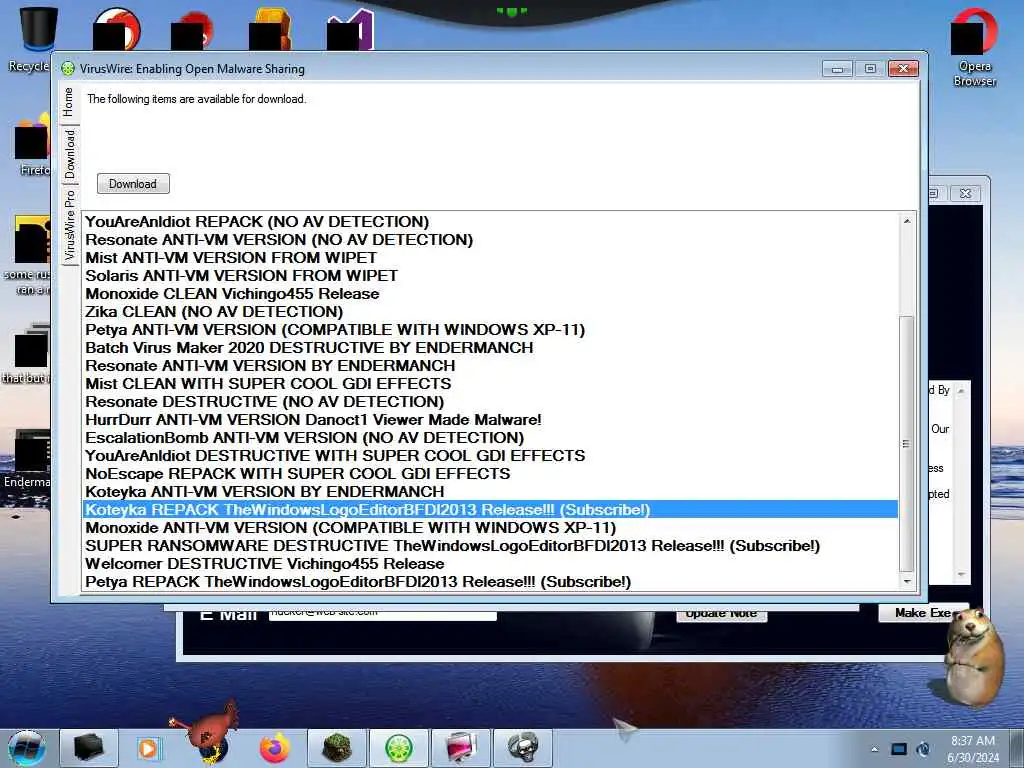1024x768 pixels.
Task: Select Resonate ANTI-VM VERSION BY ENDERMANCH
Action: point(490,366)
